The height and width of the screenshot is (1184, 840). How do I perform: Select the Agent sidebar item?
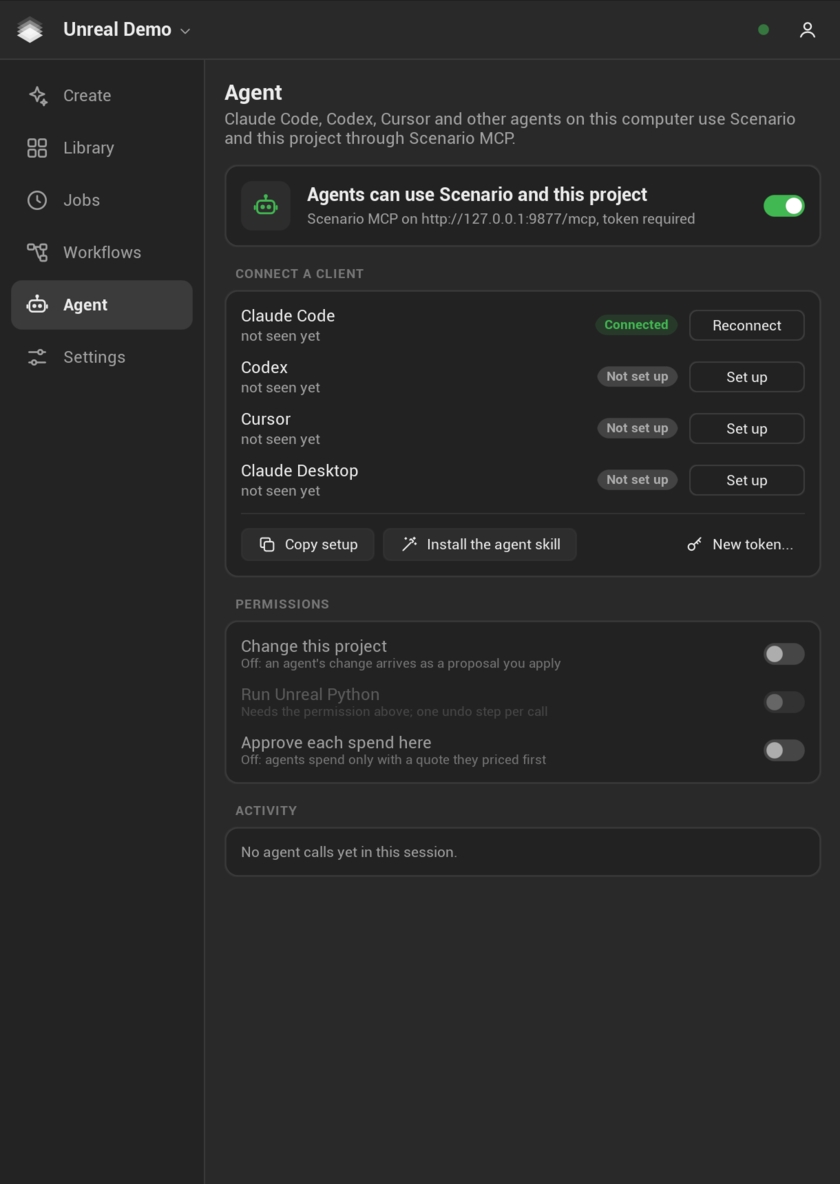click(x=102, y=305)
